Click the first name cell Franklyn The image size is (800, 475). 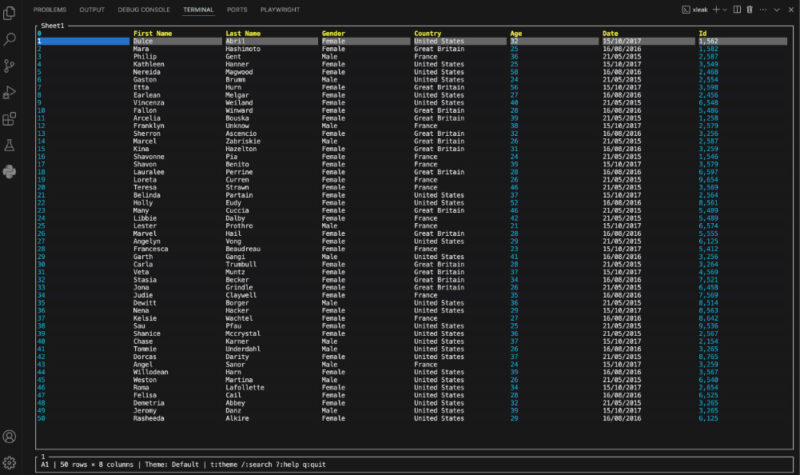pos(149,126)
